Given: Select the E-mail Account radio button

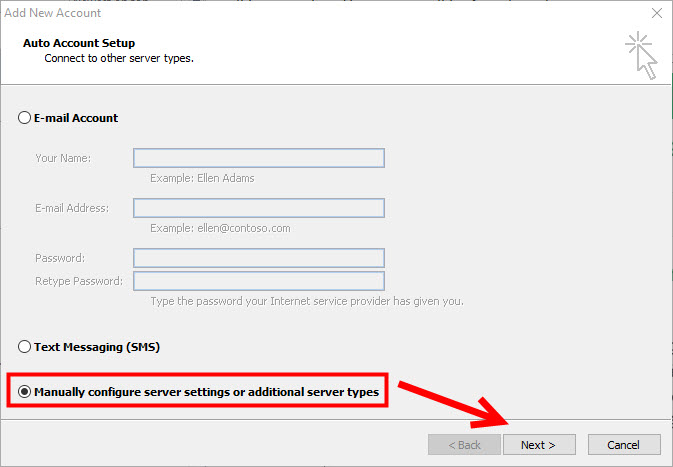Looking at the screenshot, I should tap(26, 118).
